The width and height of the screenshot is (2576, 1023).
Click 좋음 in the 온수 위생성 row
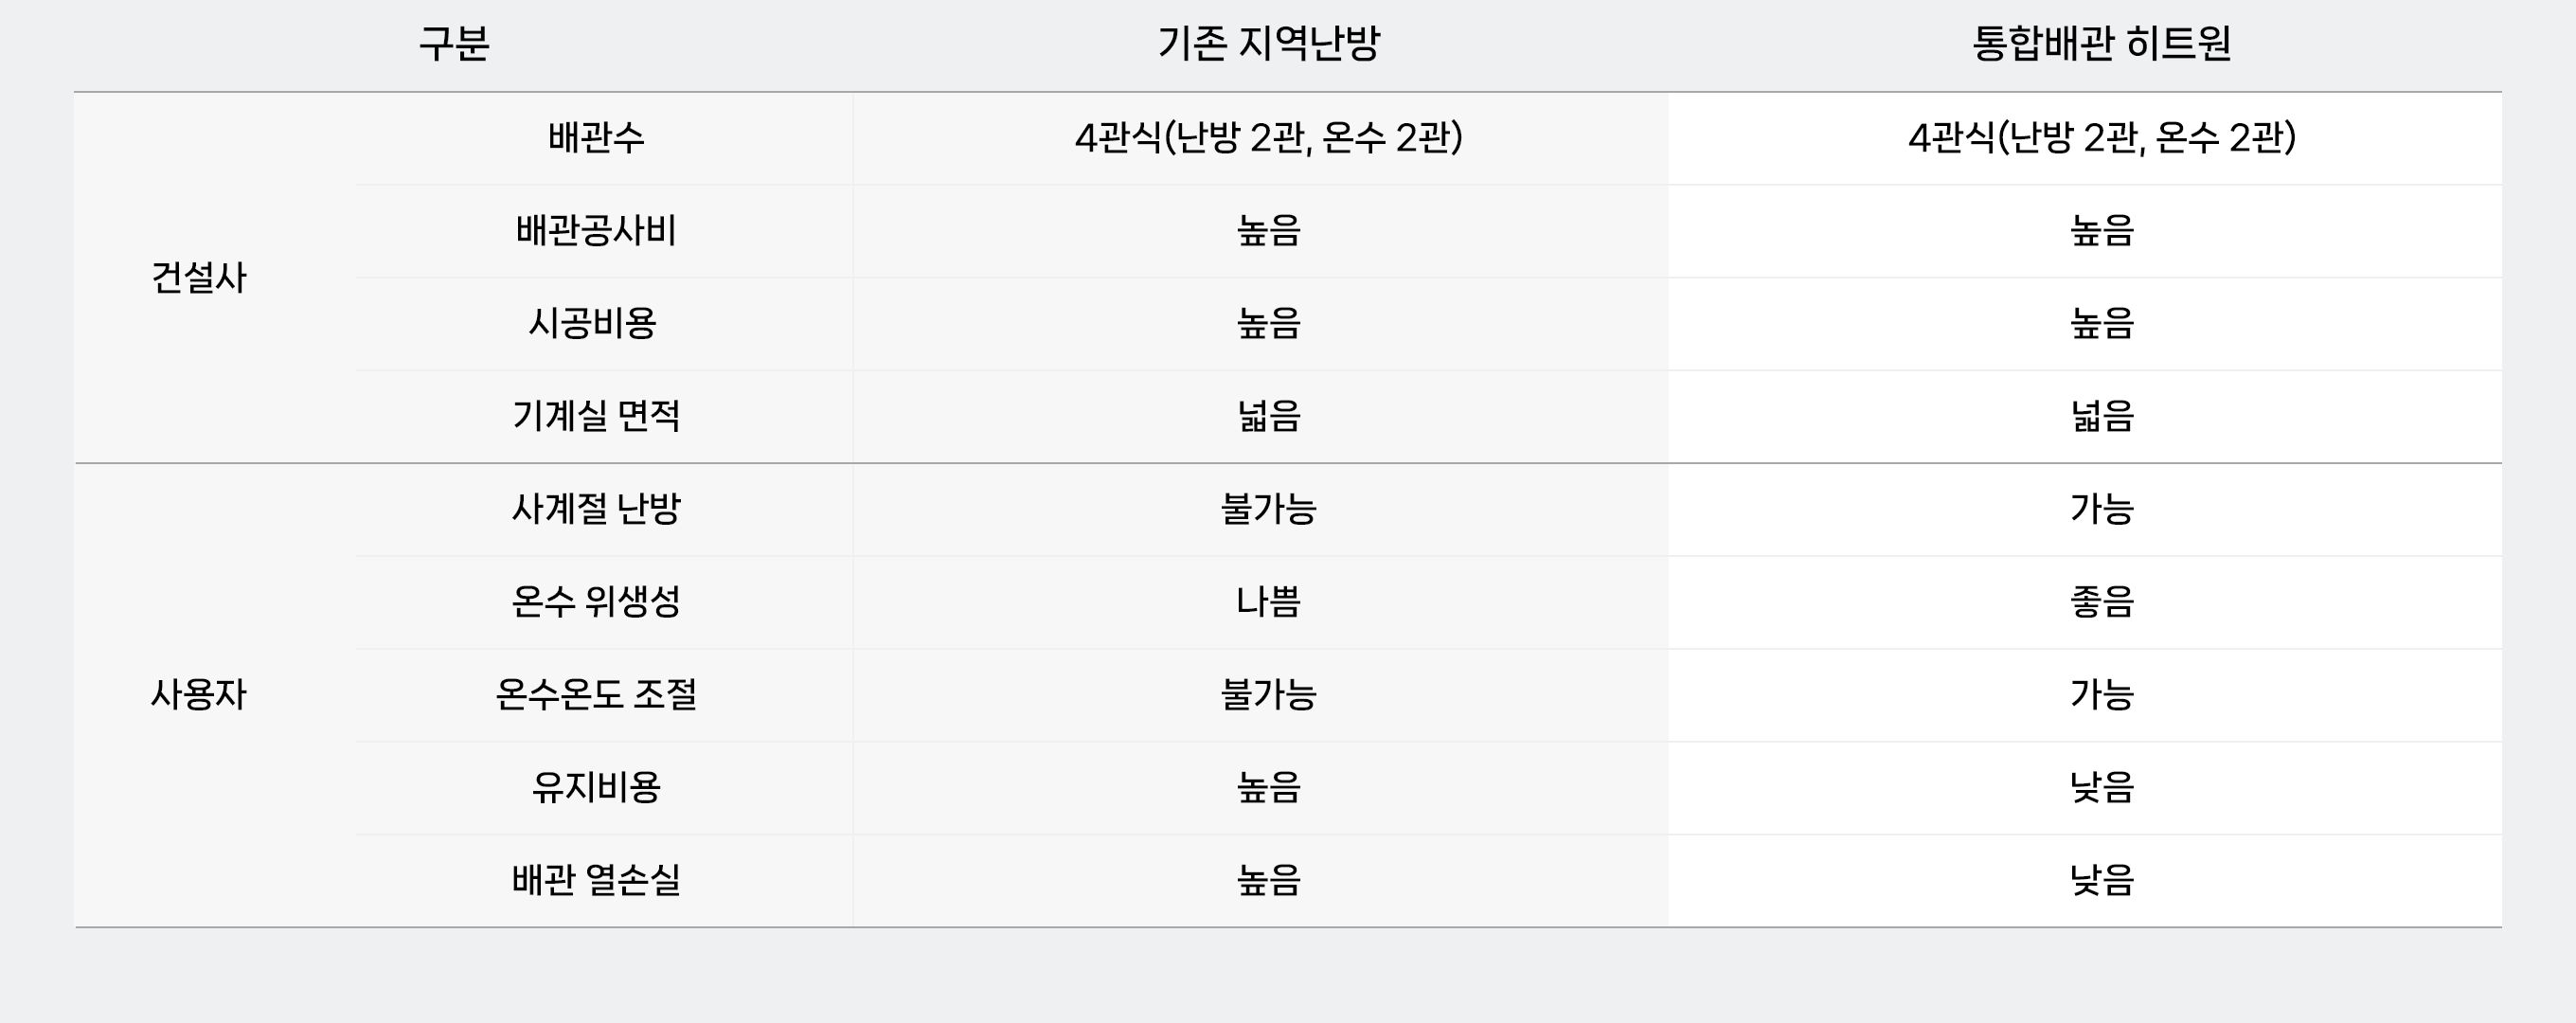tap(2102, 602)
